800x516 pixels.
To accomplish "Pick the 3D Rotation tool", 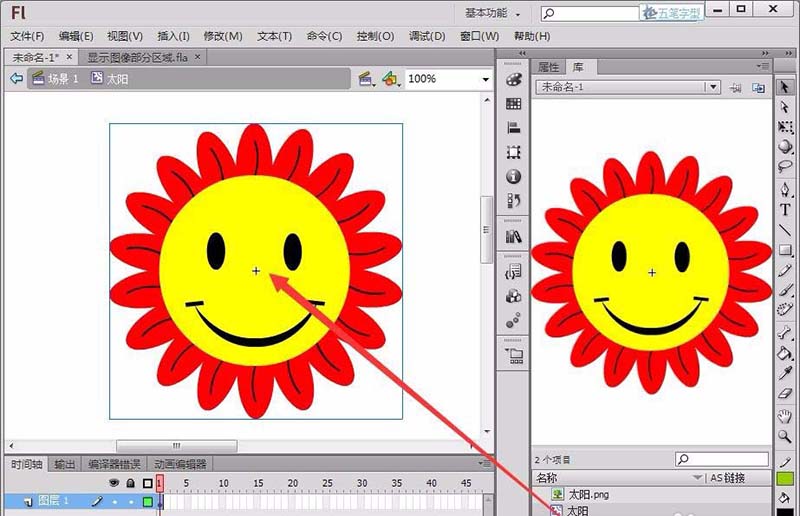I will click(x=785, y=146).
